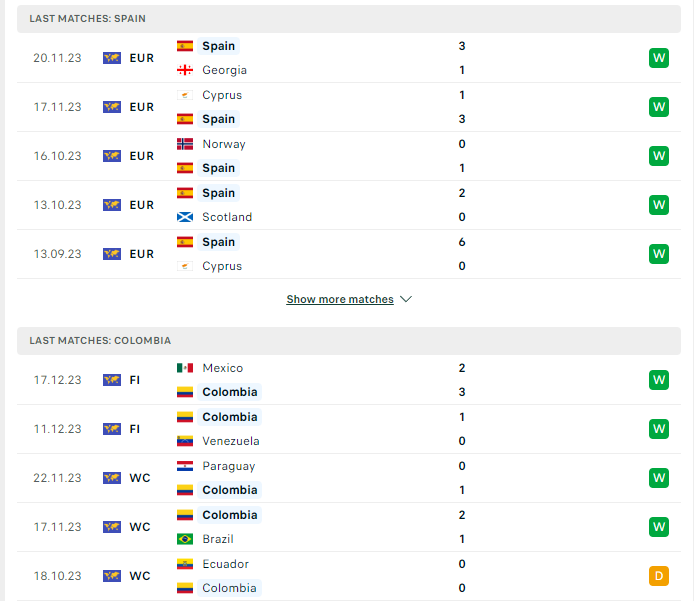Click the Ecuador flag icon
Viewport: 694px width, 601px height.
(185, 564)
